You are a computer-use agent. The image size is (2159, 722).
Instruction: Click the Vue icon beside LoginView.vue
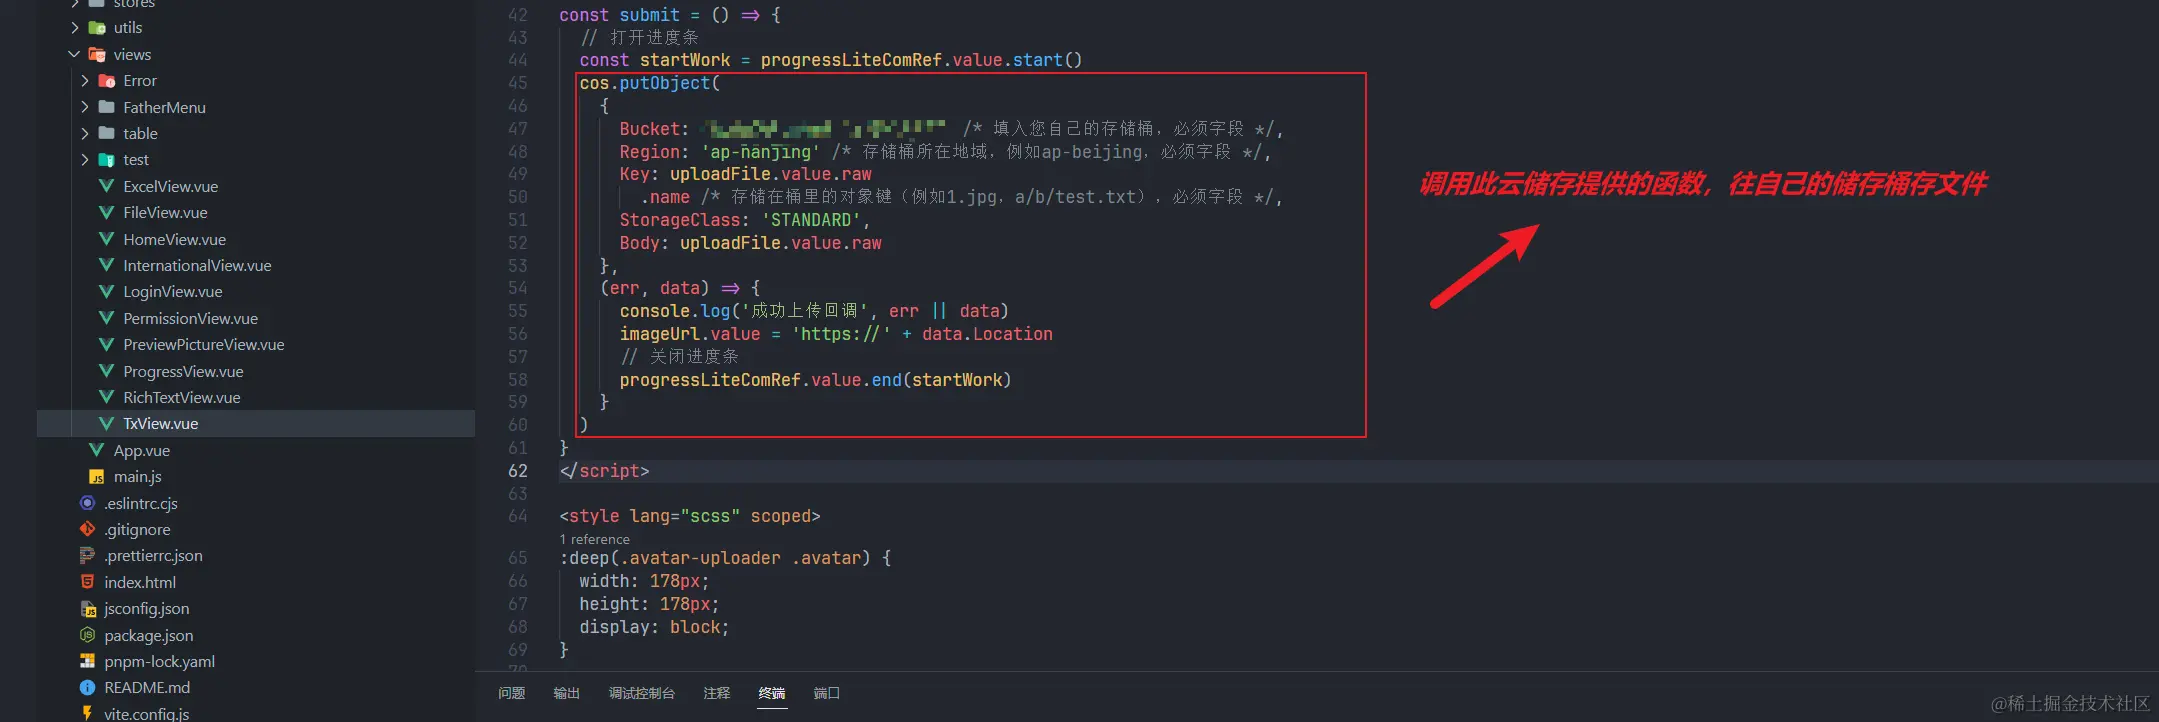106,291
